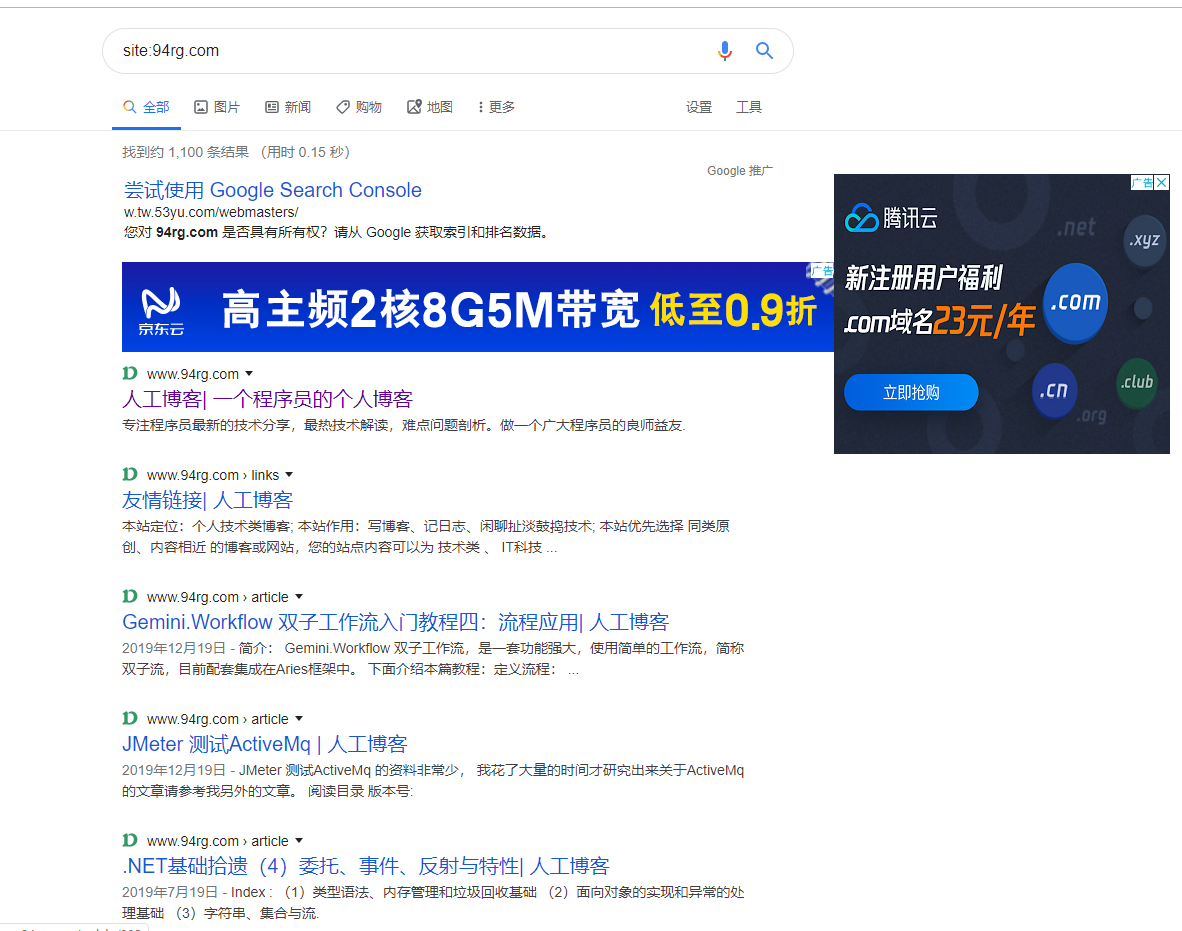This screenshot has height=931, width=1182.
Task: Switch to the 新闻 news tab
Action: pos(288,107)
